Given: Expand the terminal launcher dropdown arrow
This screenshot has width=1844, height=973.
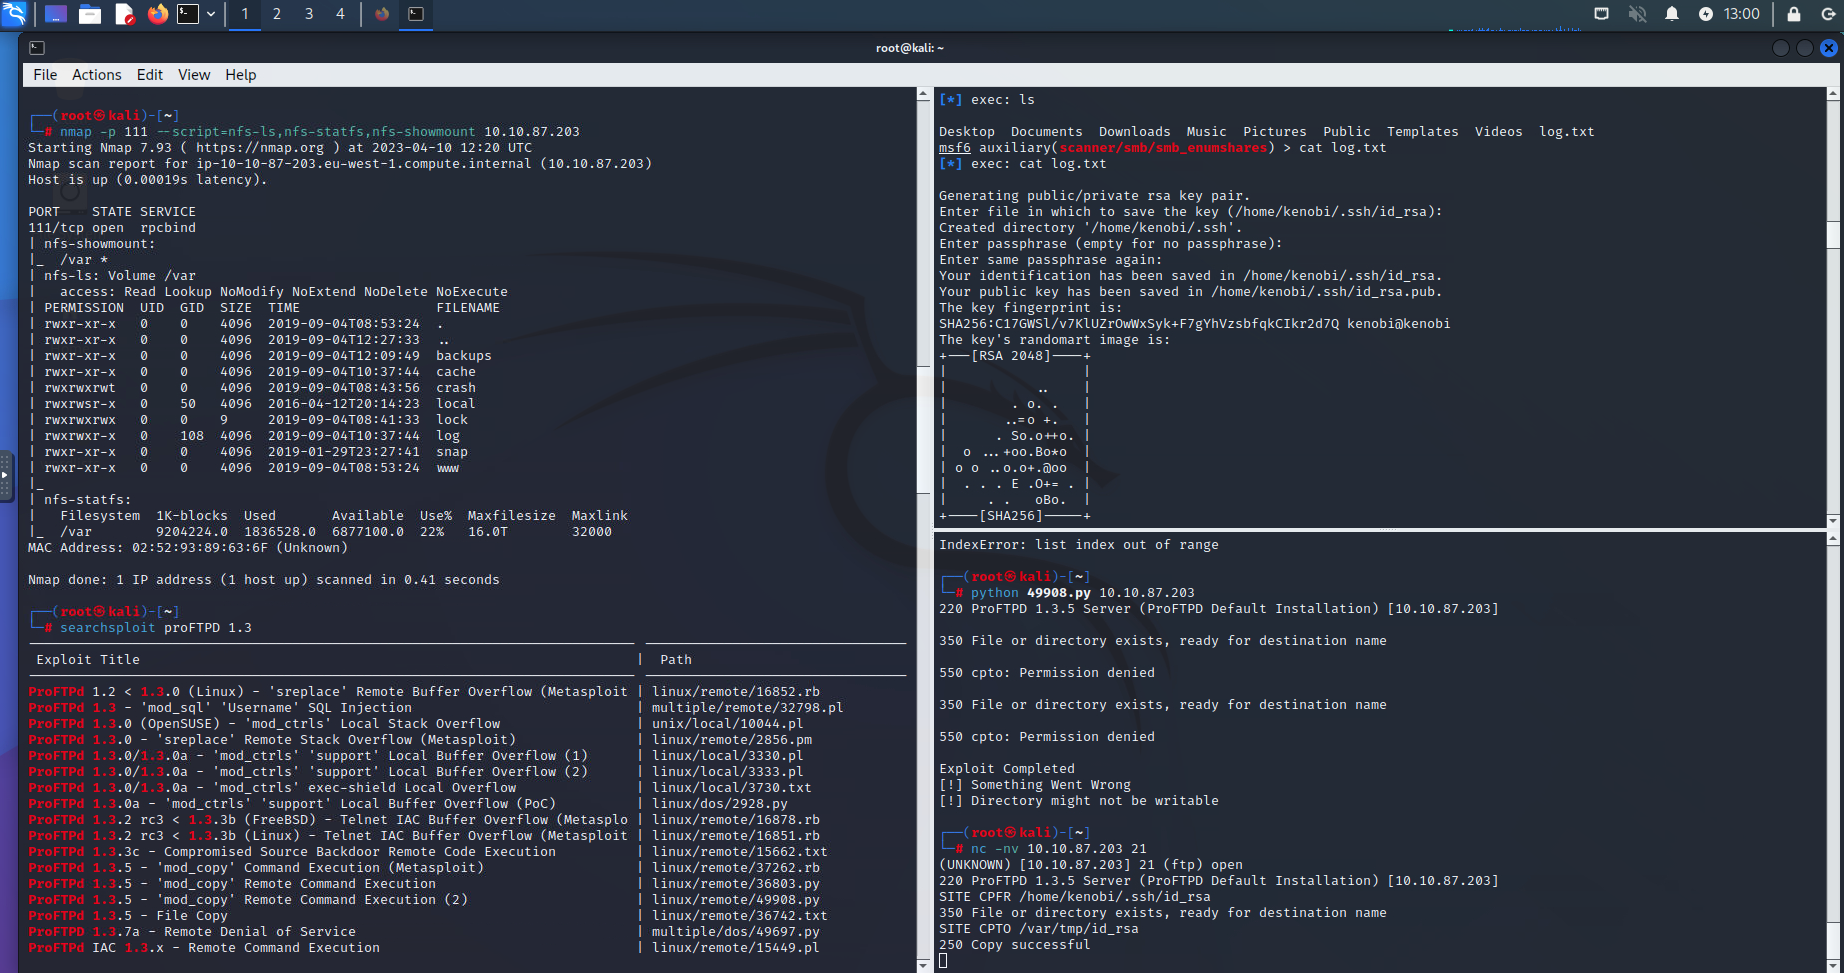Looking at the screenshot, I should point(211,14).
